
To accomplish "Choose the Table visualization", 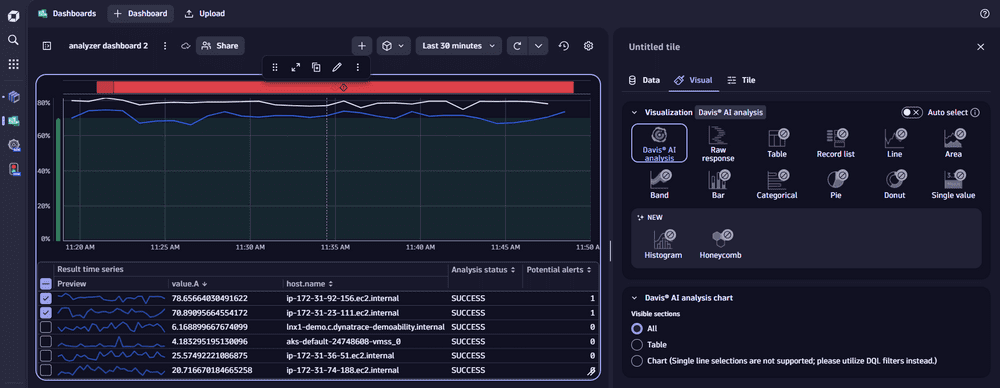I will coord(777,143).
